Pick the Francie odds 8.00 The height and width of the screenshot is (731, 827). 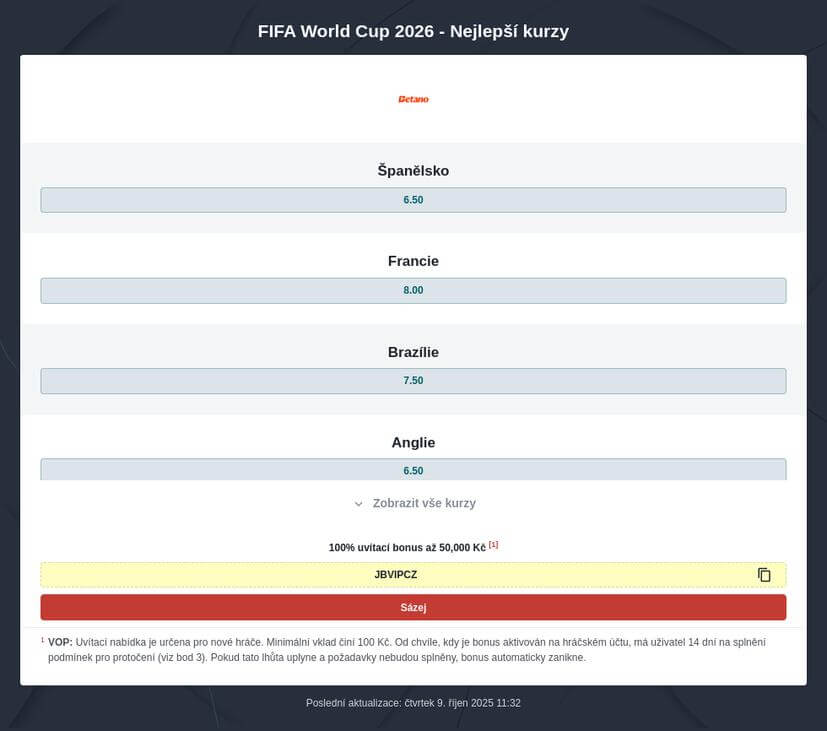point(413,291)
